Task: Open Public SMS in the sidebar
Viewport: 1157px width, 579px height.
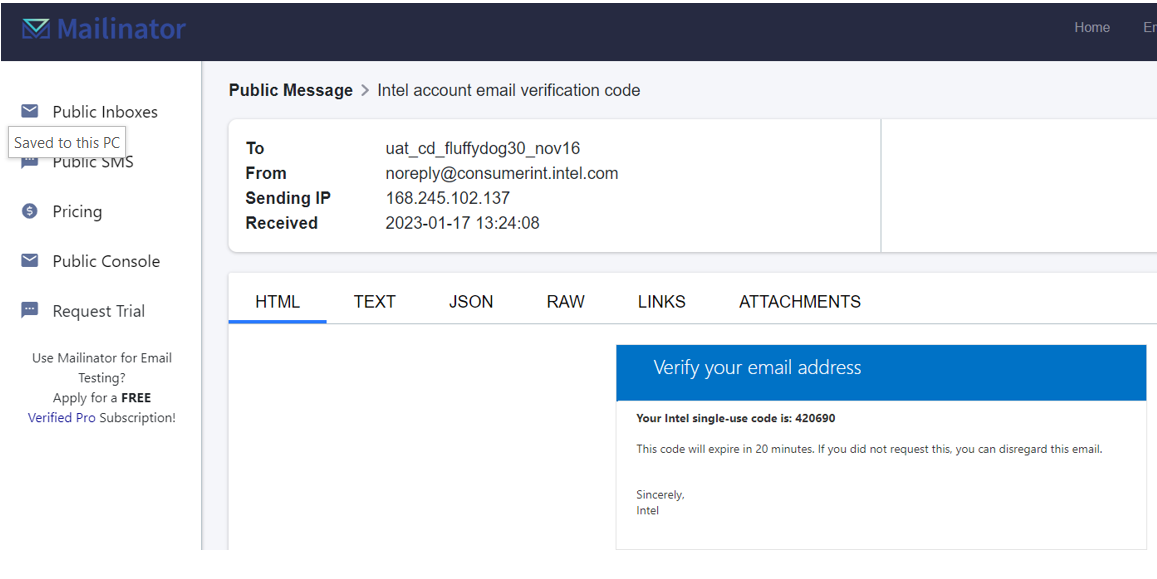Action: click(93, 162)
